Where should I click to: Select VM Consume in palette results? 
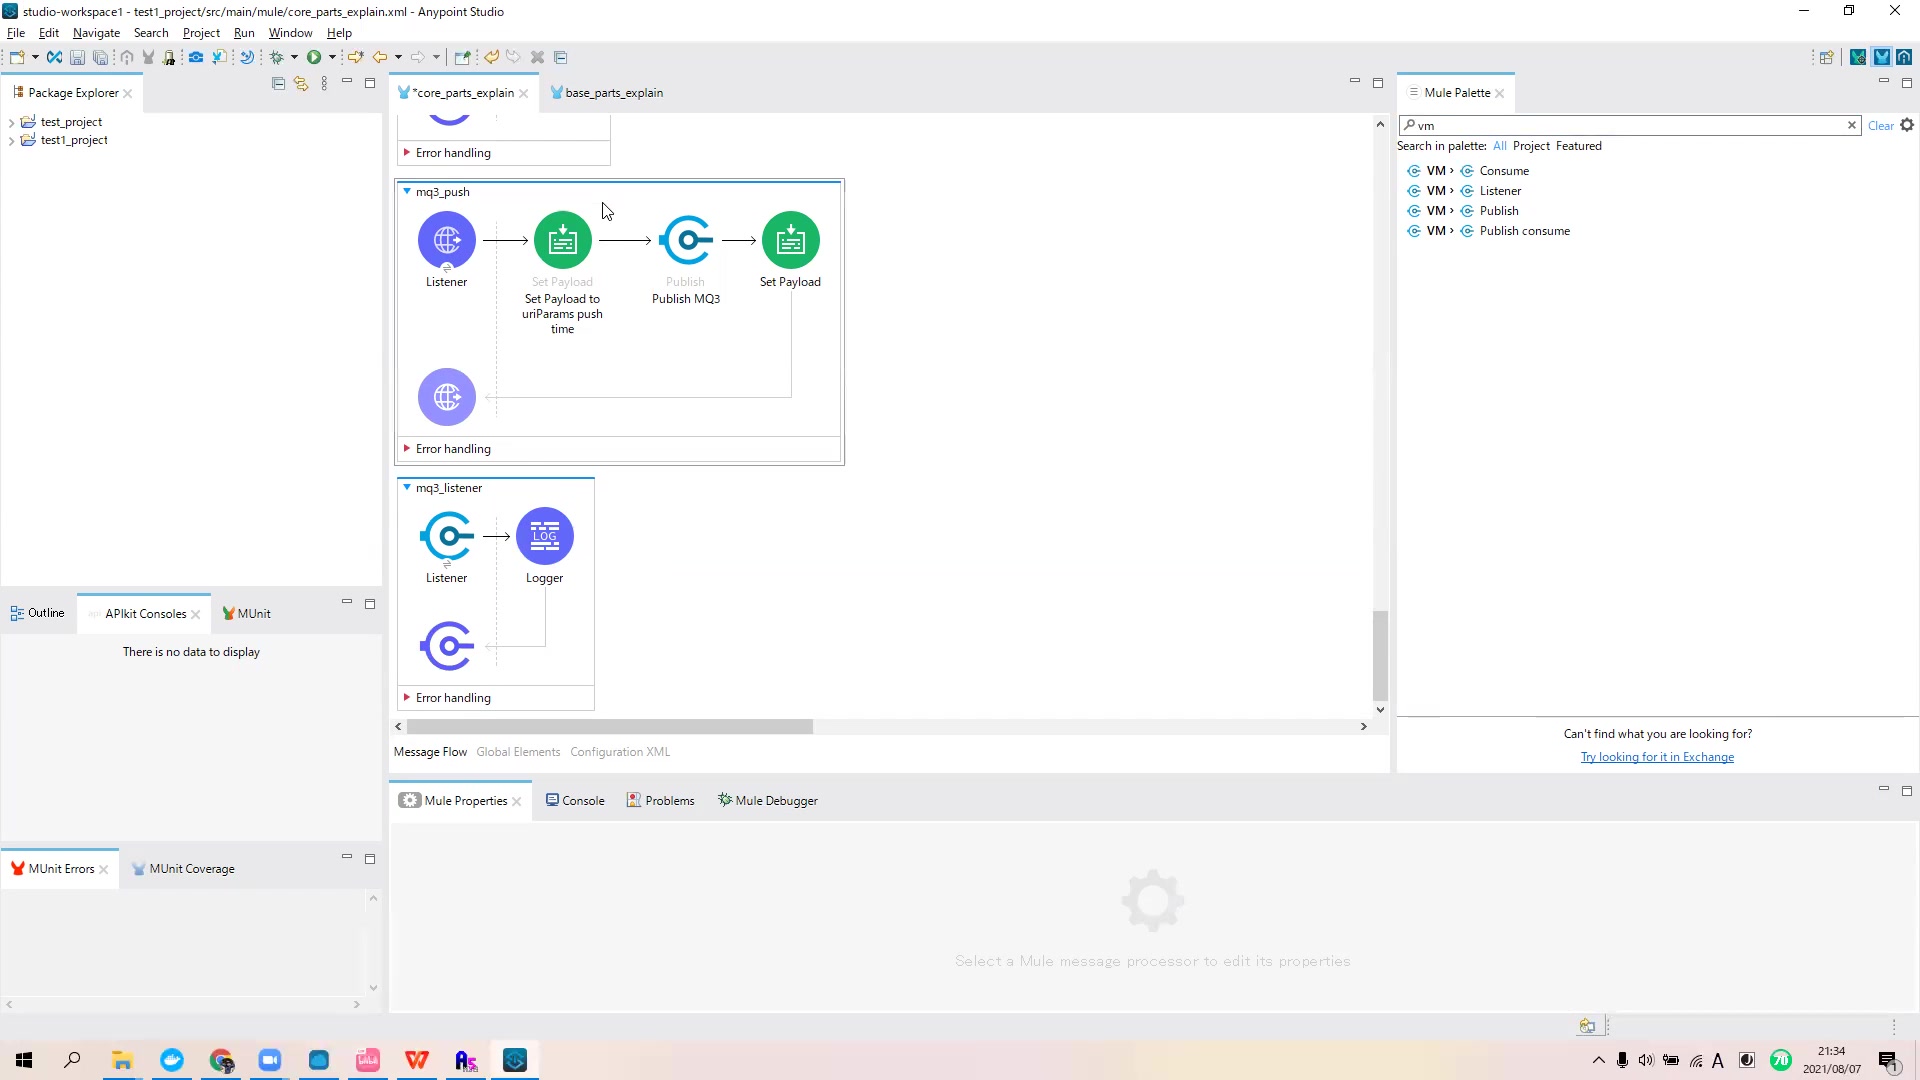(1468, 171)
